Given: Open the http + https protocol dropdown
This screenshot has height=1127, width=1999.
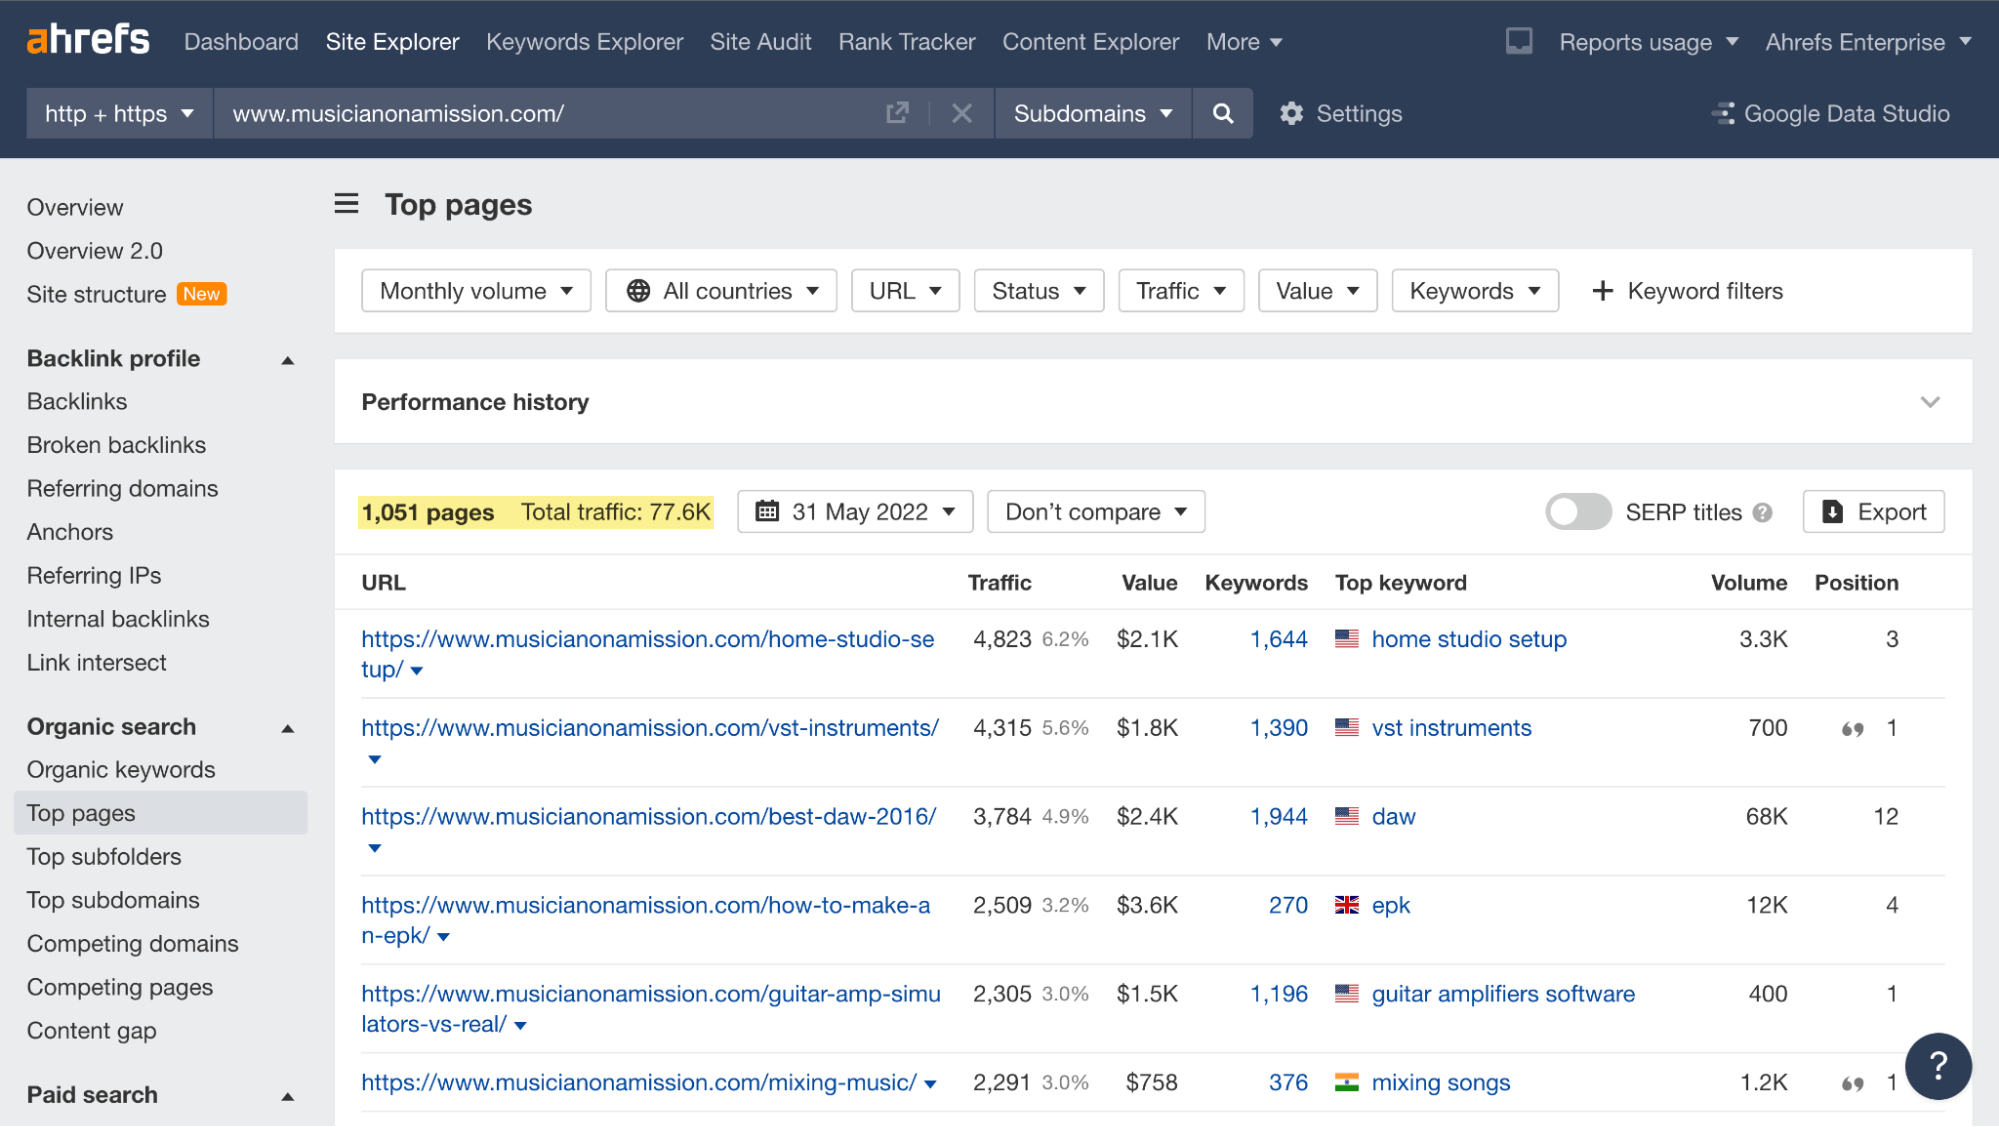Looking at the screenshot, I should (x=119, y=113).
